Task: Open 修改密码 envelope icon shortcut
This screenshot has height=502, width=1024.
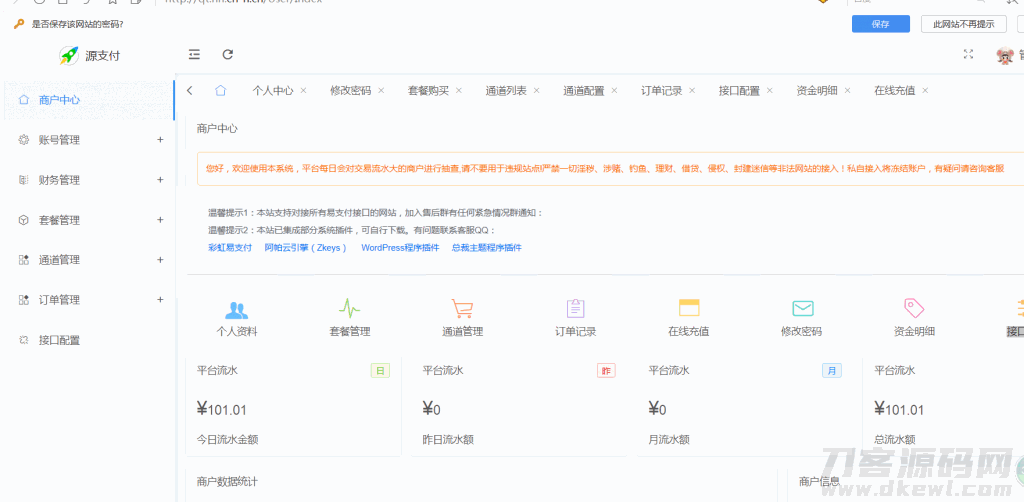Action: [801, 309]
